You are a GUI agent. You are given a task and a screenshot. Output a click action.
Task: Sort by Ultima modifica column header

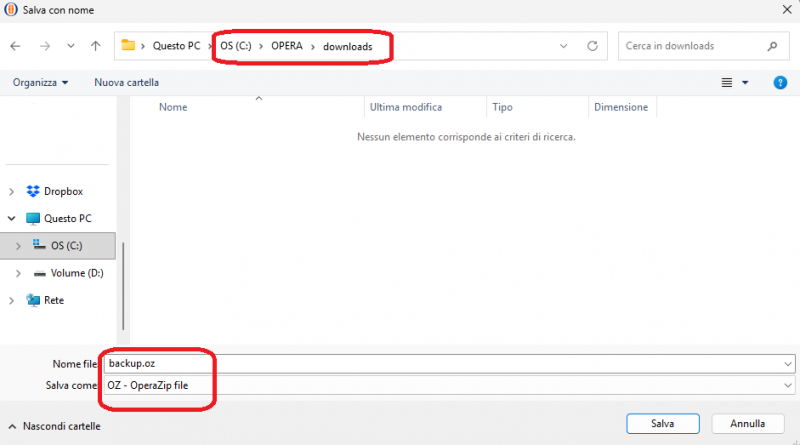406,107
